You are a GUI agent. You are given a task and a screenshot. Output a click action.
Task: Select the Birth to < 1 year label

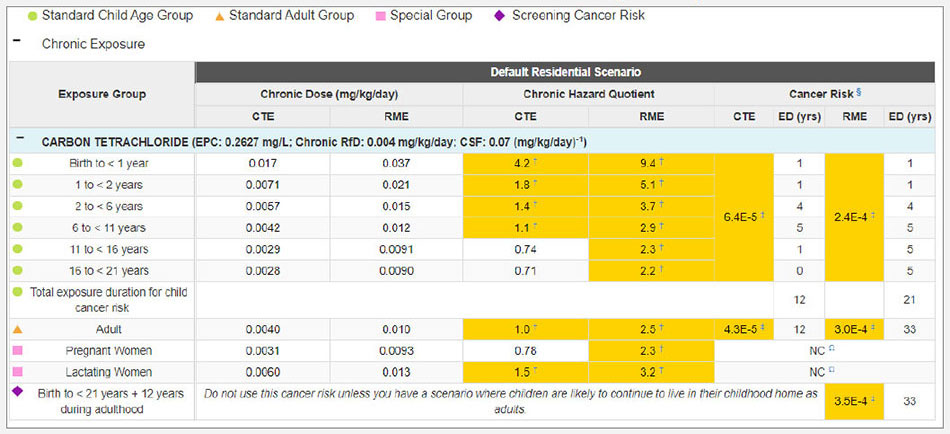click(x=108, y=164)
